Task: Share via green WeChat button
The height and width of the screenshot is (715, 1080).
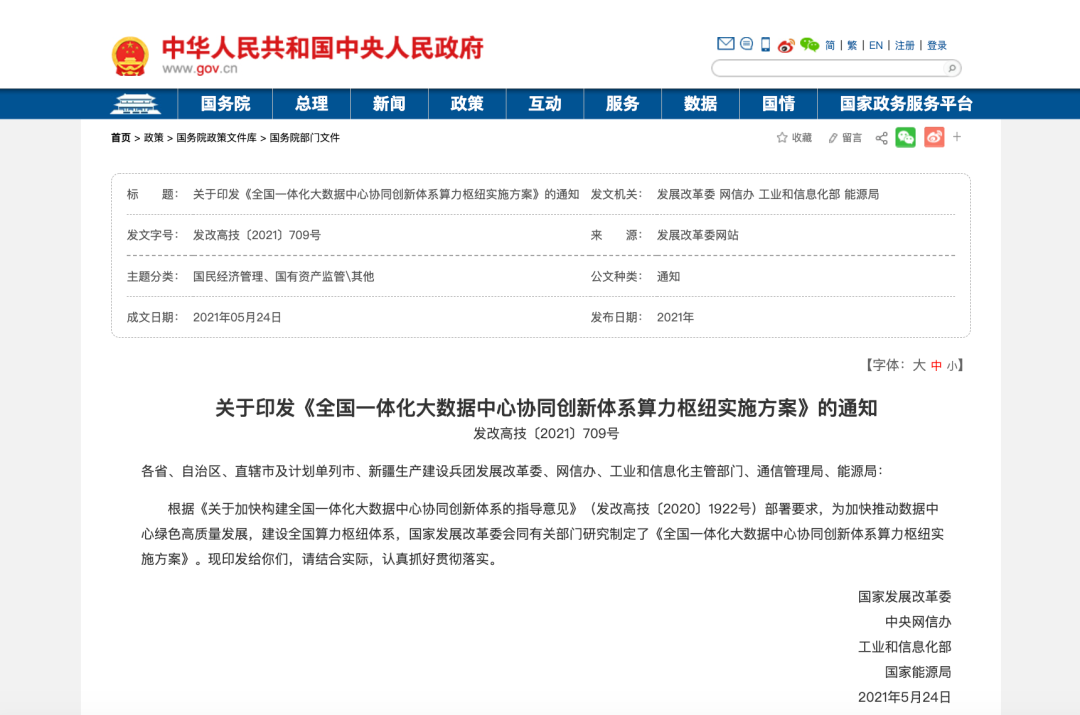Action: [905, 137]
